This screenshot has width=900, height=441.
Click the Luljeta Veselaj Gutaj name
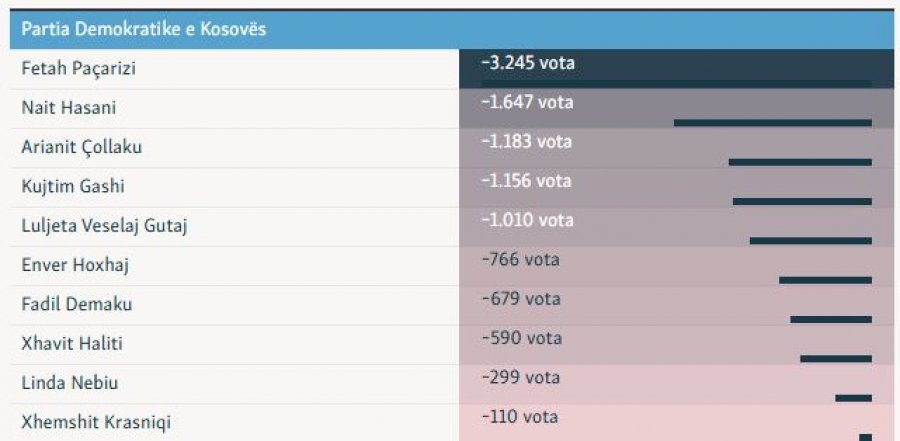point(104,226)
